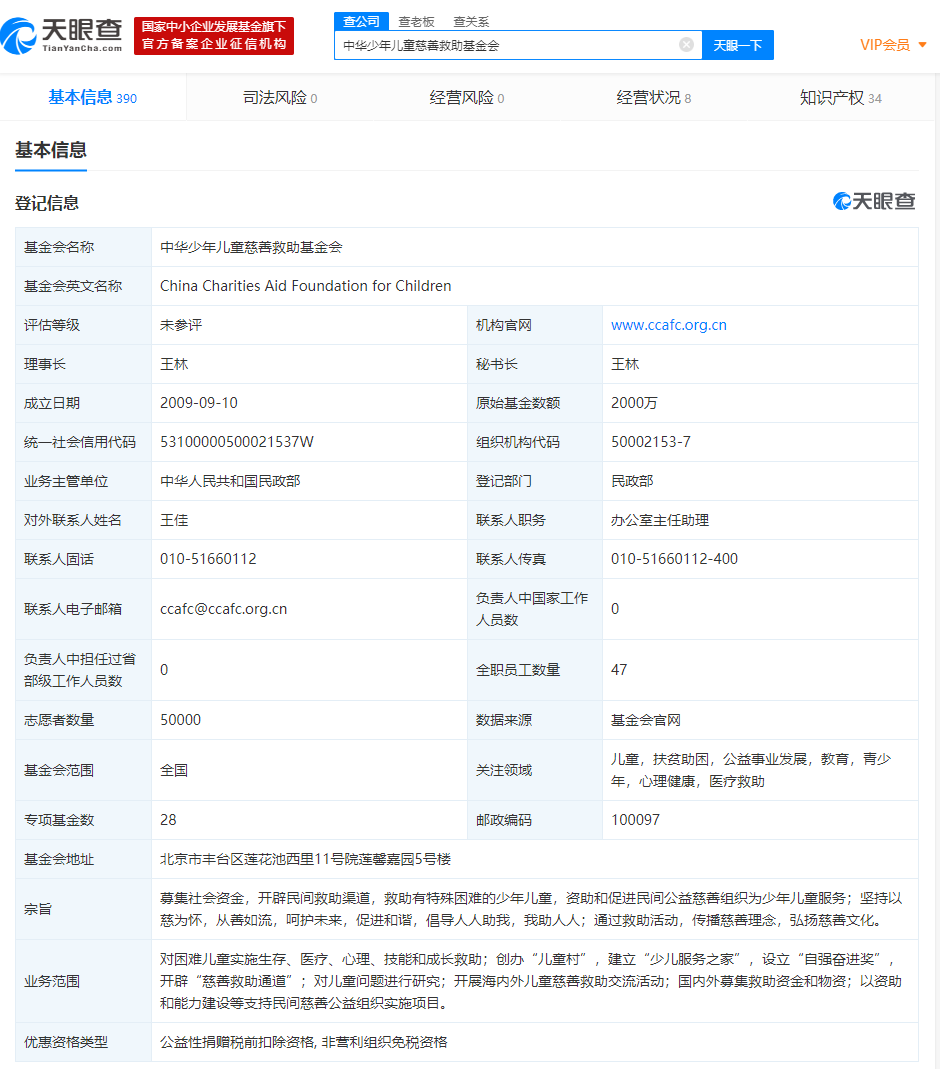Select the fax number 010-51660112-400
The width and height of the screenshot is (940, 1069).
[x=674, y=559]
